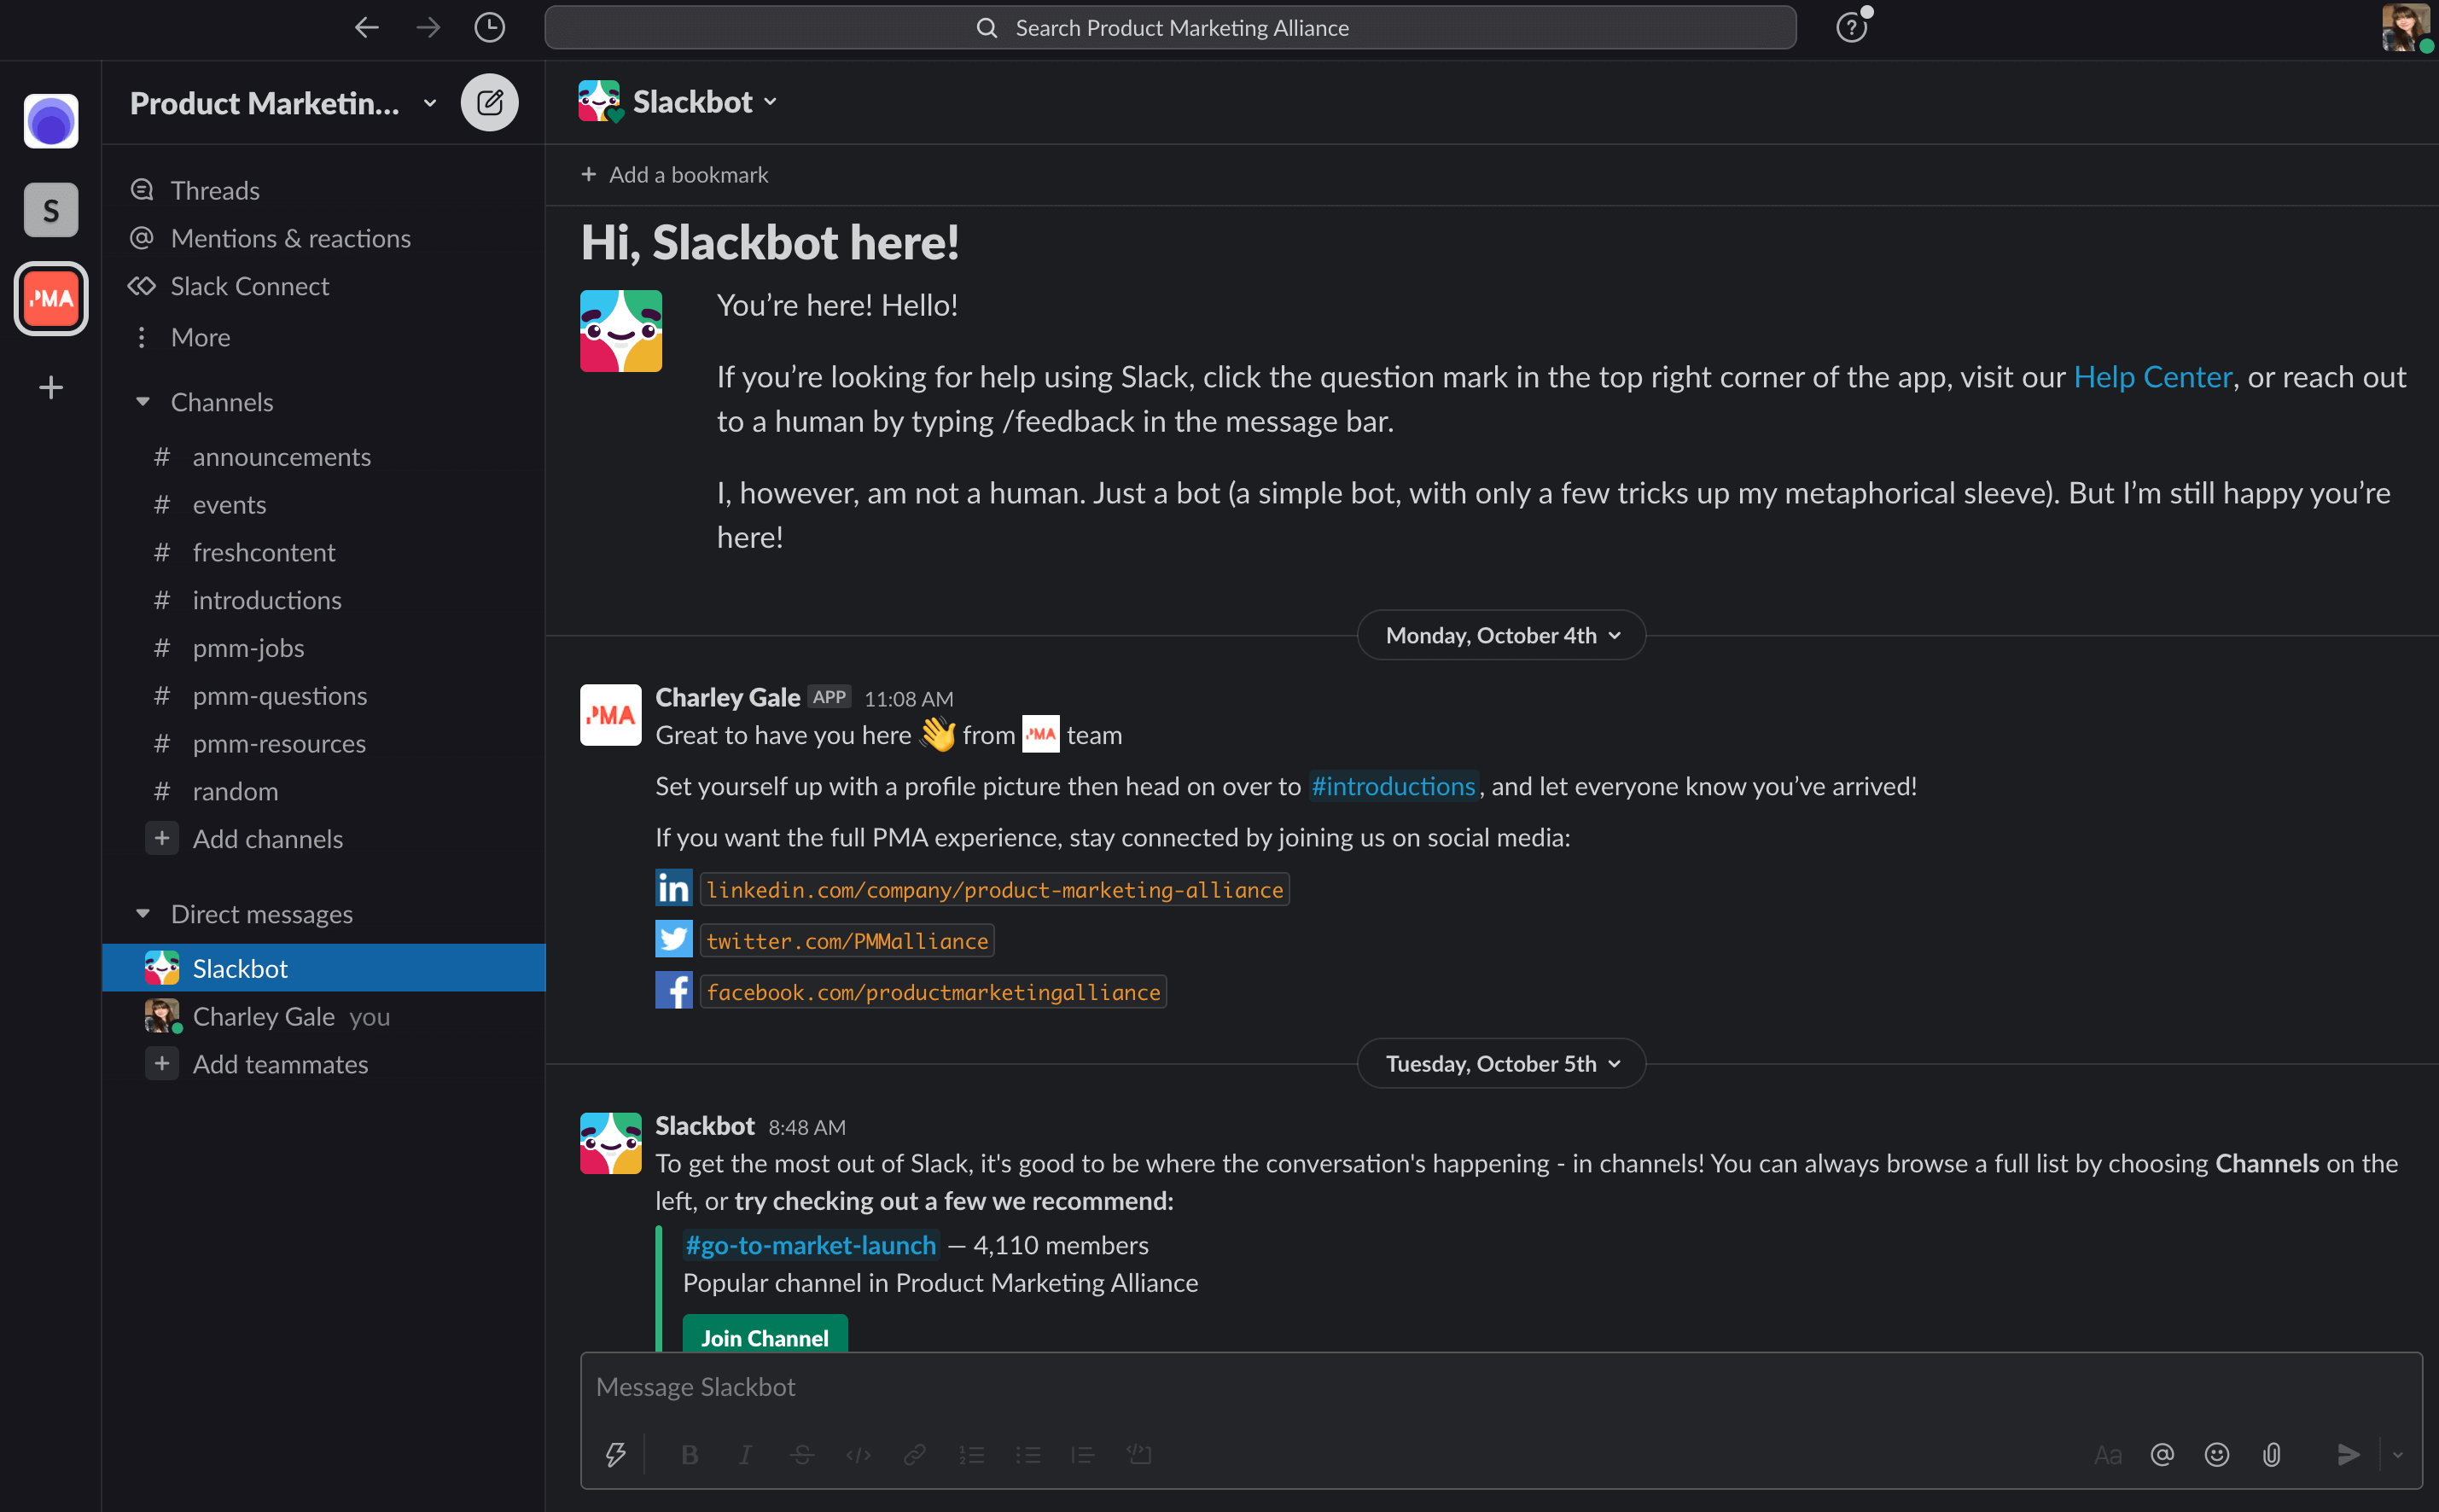Viewport: 2439px width, 1512px height.
Task: Collapse the Direct messages section
Action: (143, 914)
